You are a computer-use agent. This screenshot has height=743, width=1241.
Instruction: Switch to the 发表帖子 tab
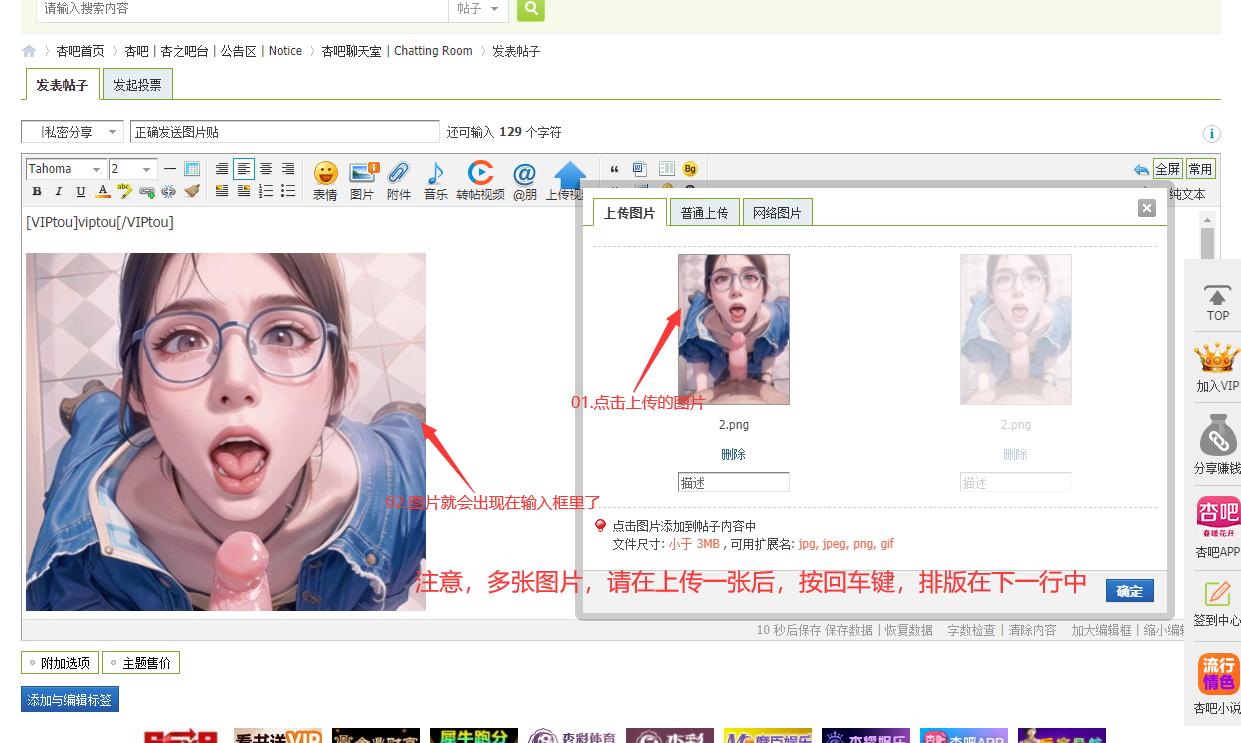[62, 85]
